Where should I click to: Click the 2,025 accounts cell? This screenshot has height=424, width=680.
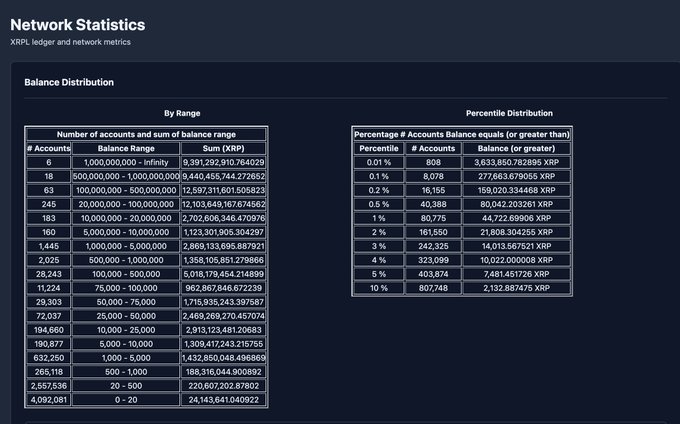click(x=49, y=260)
